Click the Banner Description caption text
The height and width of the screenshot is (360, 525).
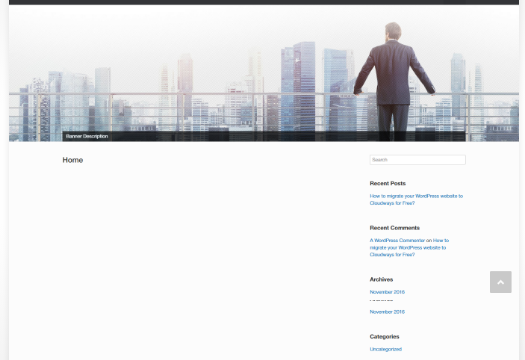point(87,136)
